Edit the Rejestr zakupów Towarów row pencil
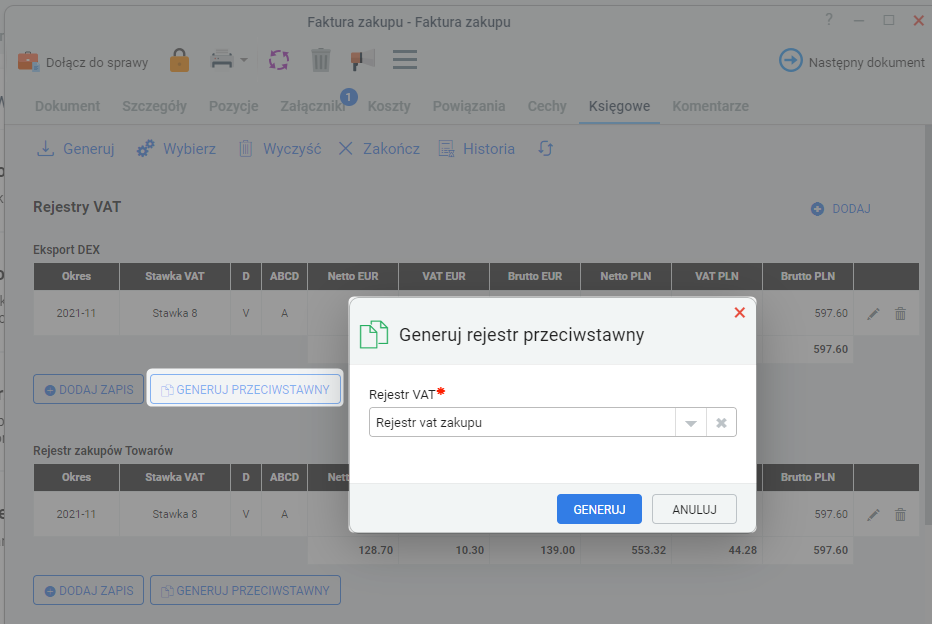Viewport: 932px width, 624px height. pos(873,515)
